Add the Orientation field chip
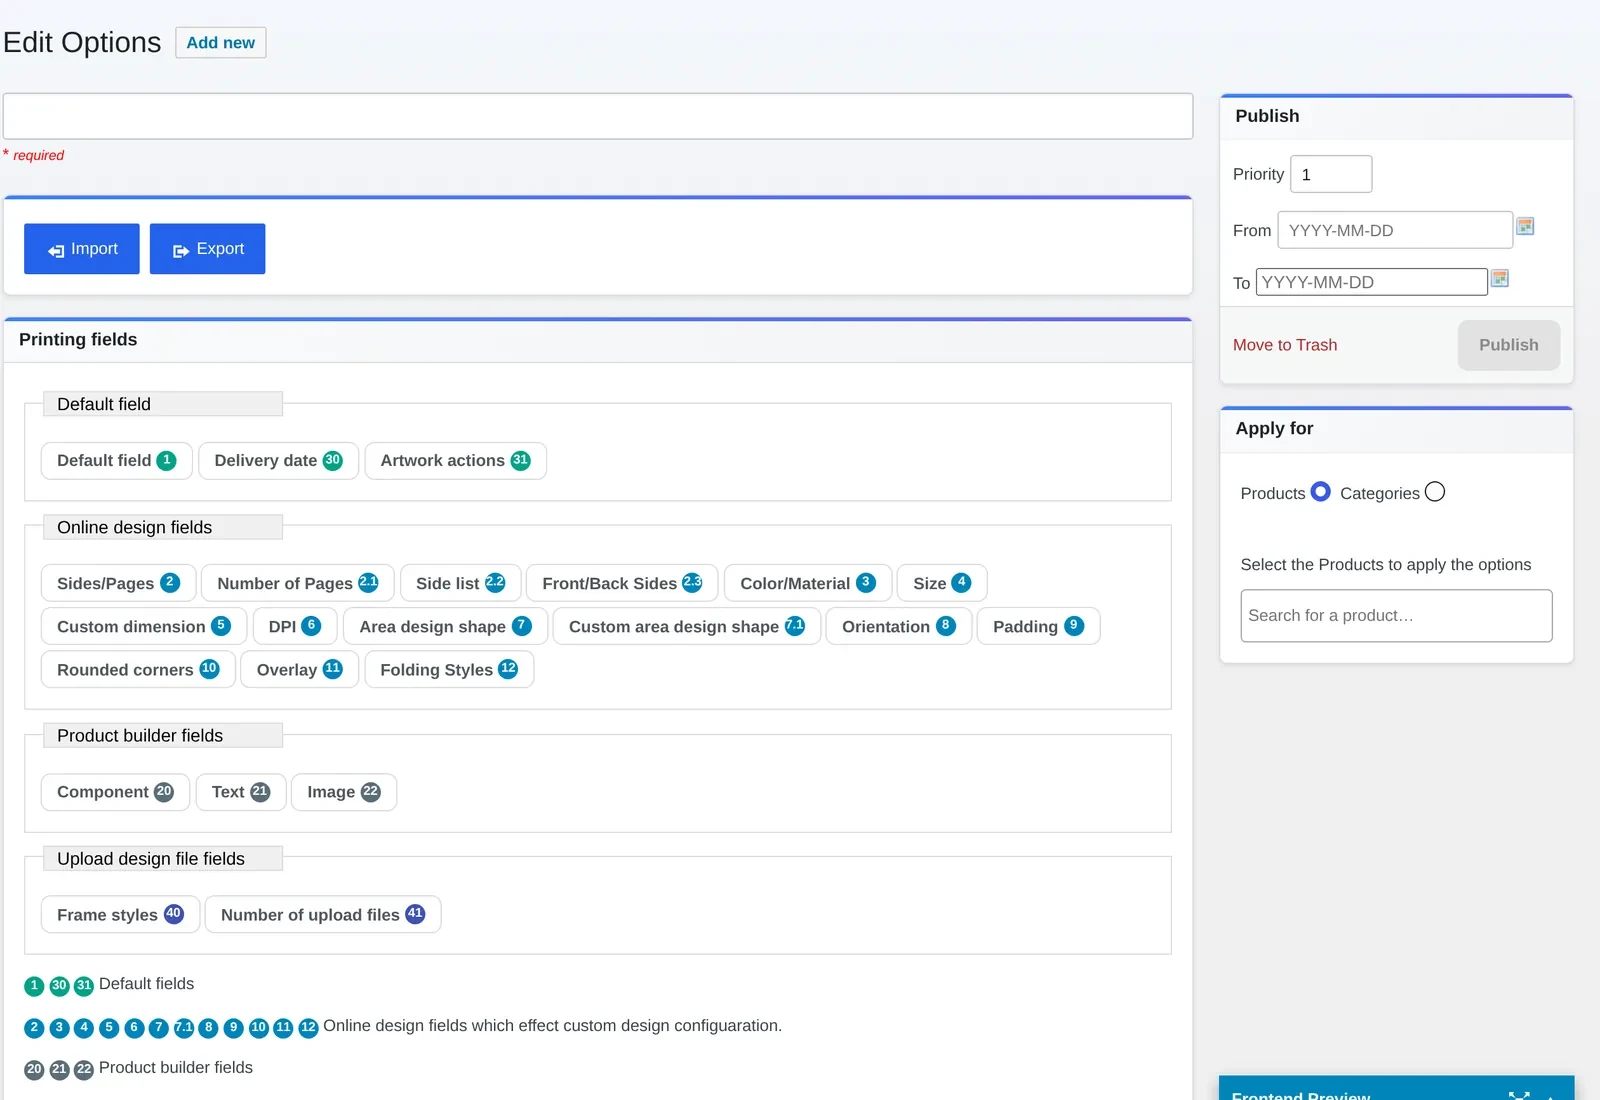The image size is (1600, 1100). 899,626
